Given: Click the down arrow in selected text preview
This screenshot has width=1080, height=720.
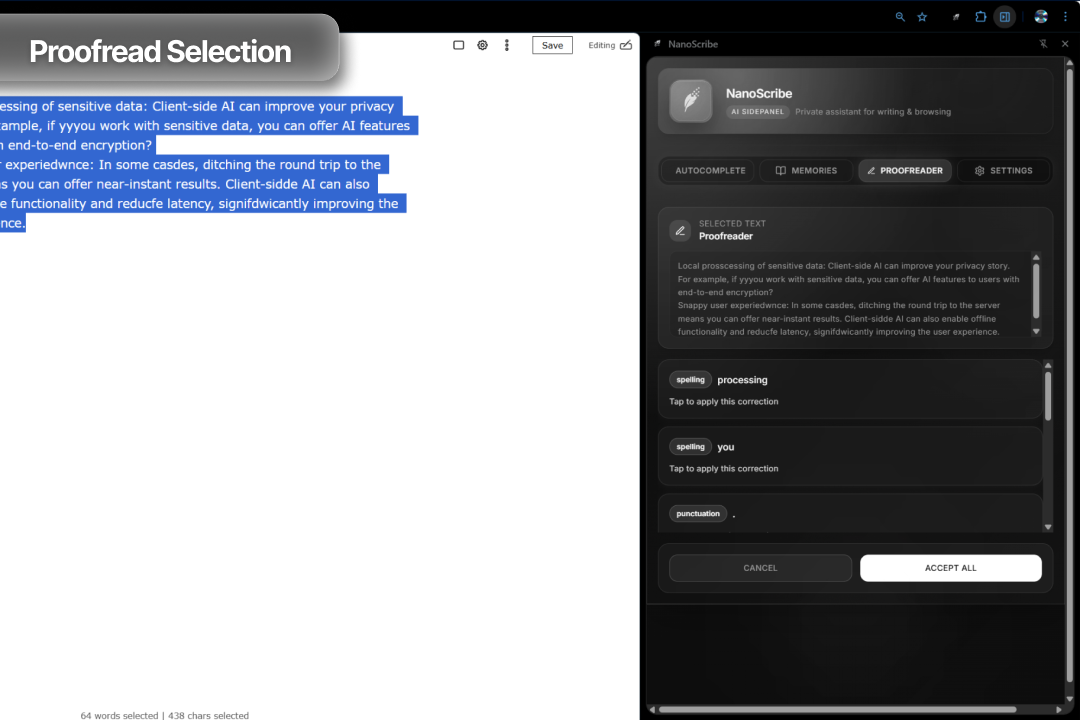Looking at the screenshot, I should [1036, 331].
